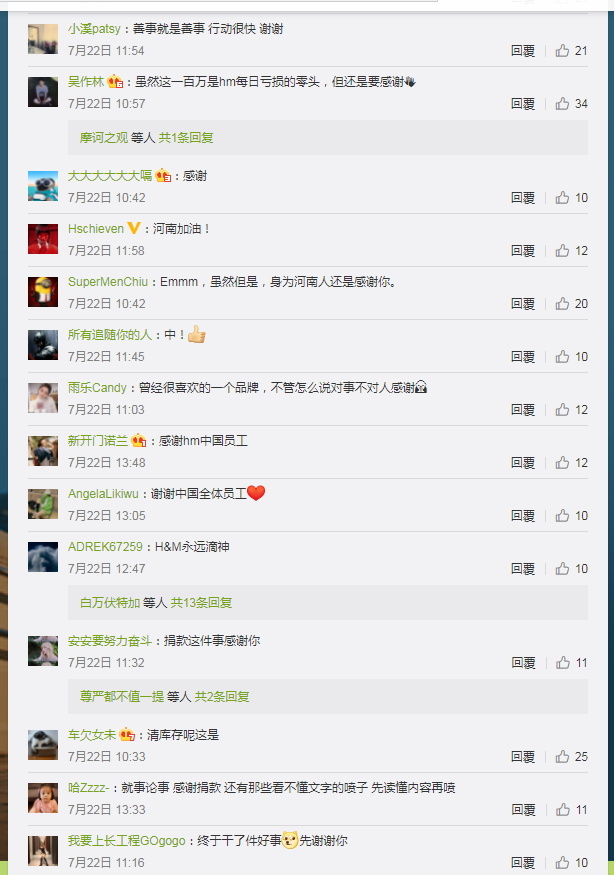
Task: Click thumbs-up on 吴作林's comment
Action: tap(571, 104)
